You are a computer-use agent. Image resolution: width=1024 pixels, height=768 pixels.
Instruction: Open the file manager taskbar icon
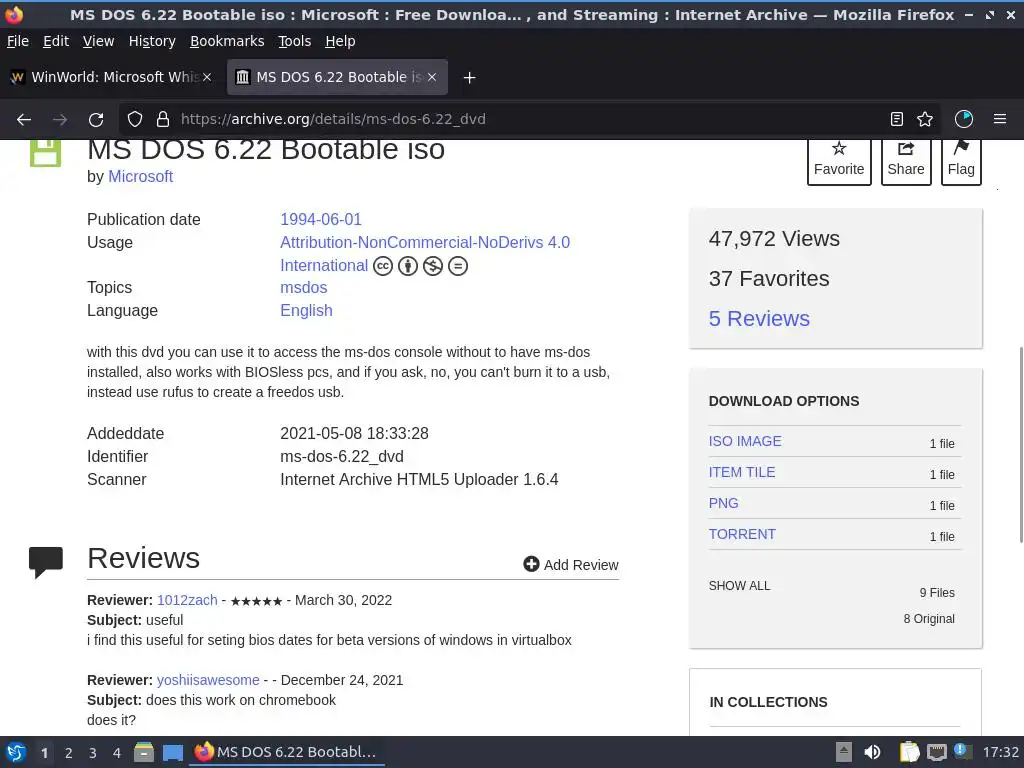tap(144, 752)
